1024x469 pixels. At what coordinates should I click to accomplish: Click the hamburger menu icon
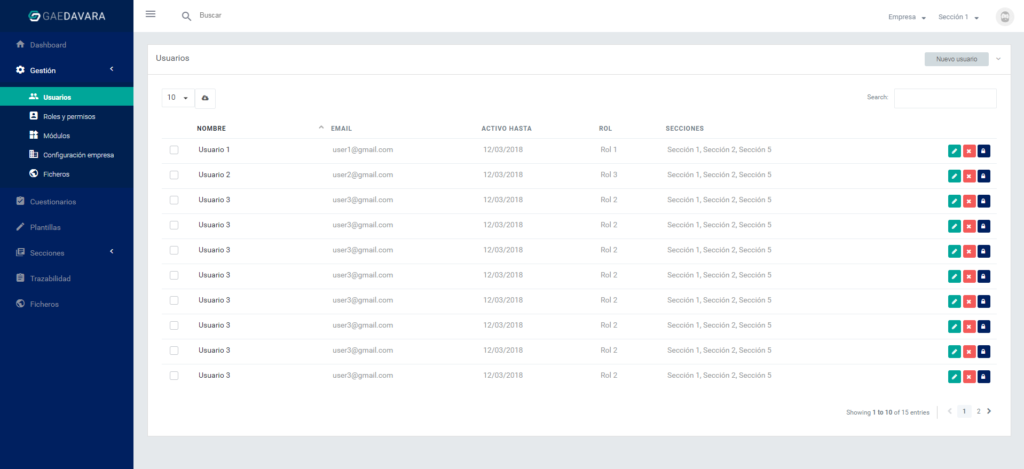(x=151, y=14)
